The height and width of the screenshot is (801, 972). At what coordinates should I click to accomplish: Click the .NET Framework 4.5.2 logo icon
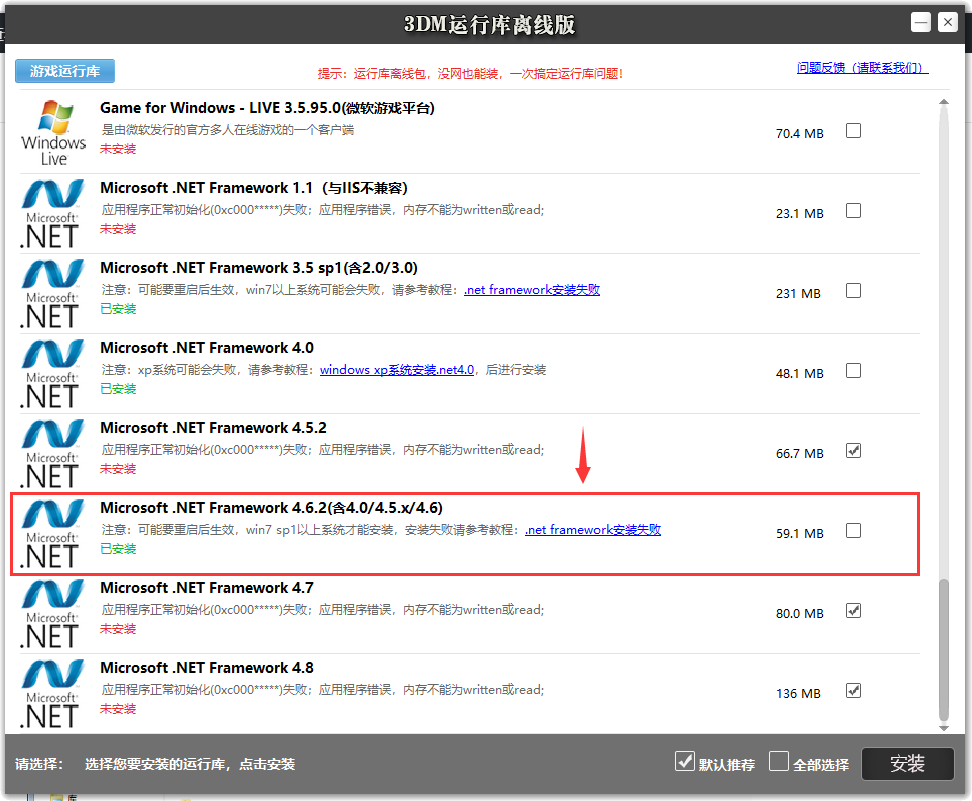pyautogui.click(x=53, y=454)
